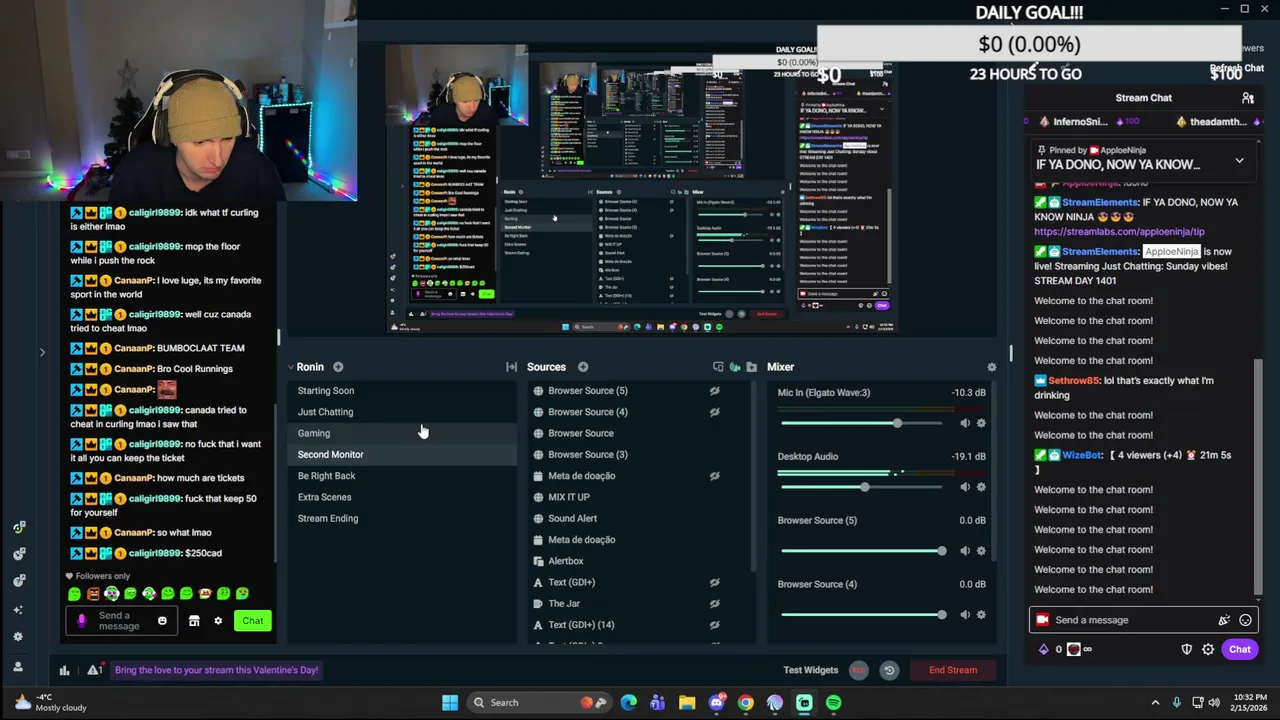1280x720 pixels.
Task: Expand the left sidebar arrow
Action: tap(42, 352)
